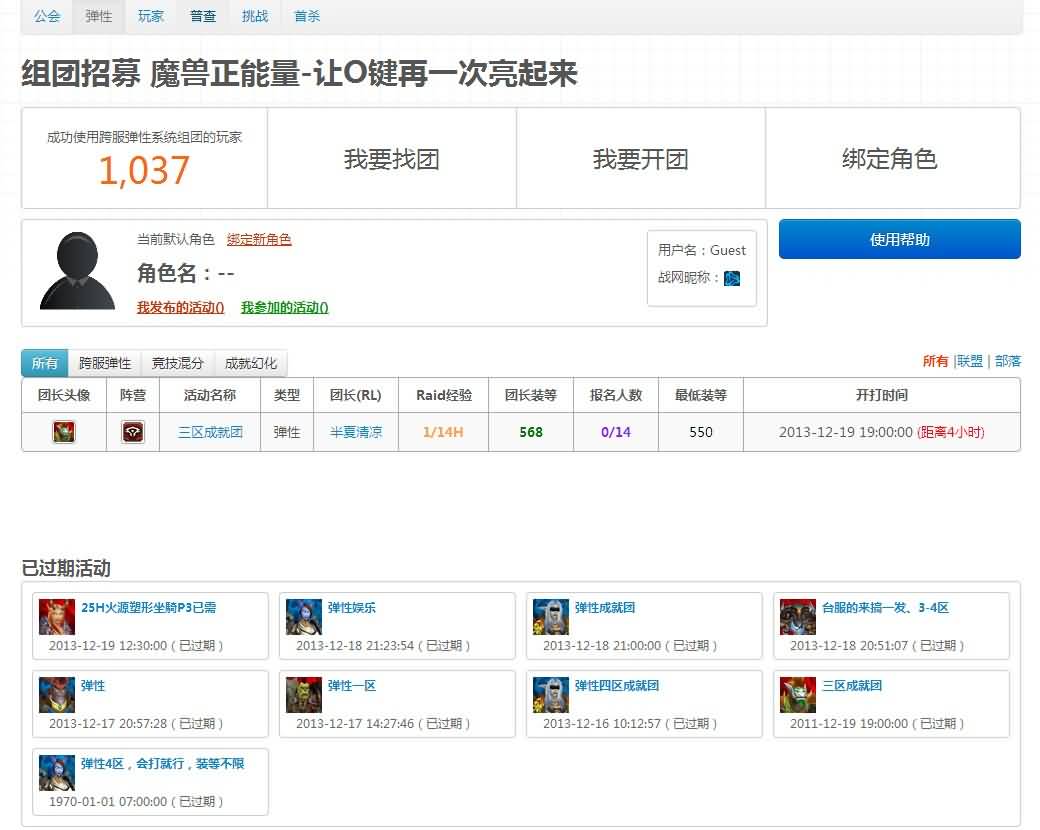Open the 玩家 navigation tab
Viewport: 1040px width, 830px height.
[151, 17]
